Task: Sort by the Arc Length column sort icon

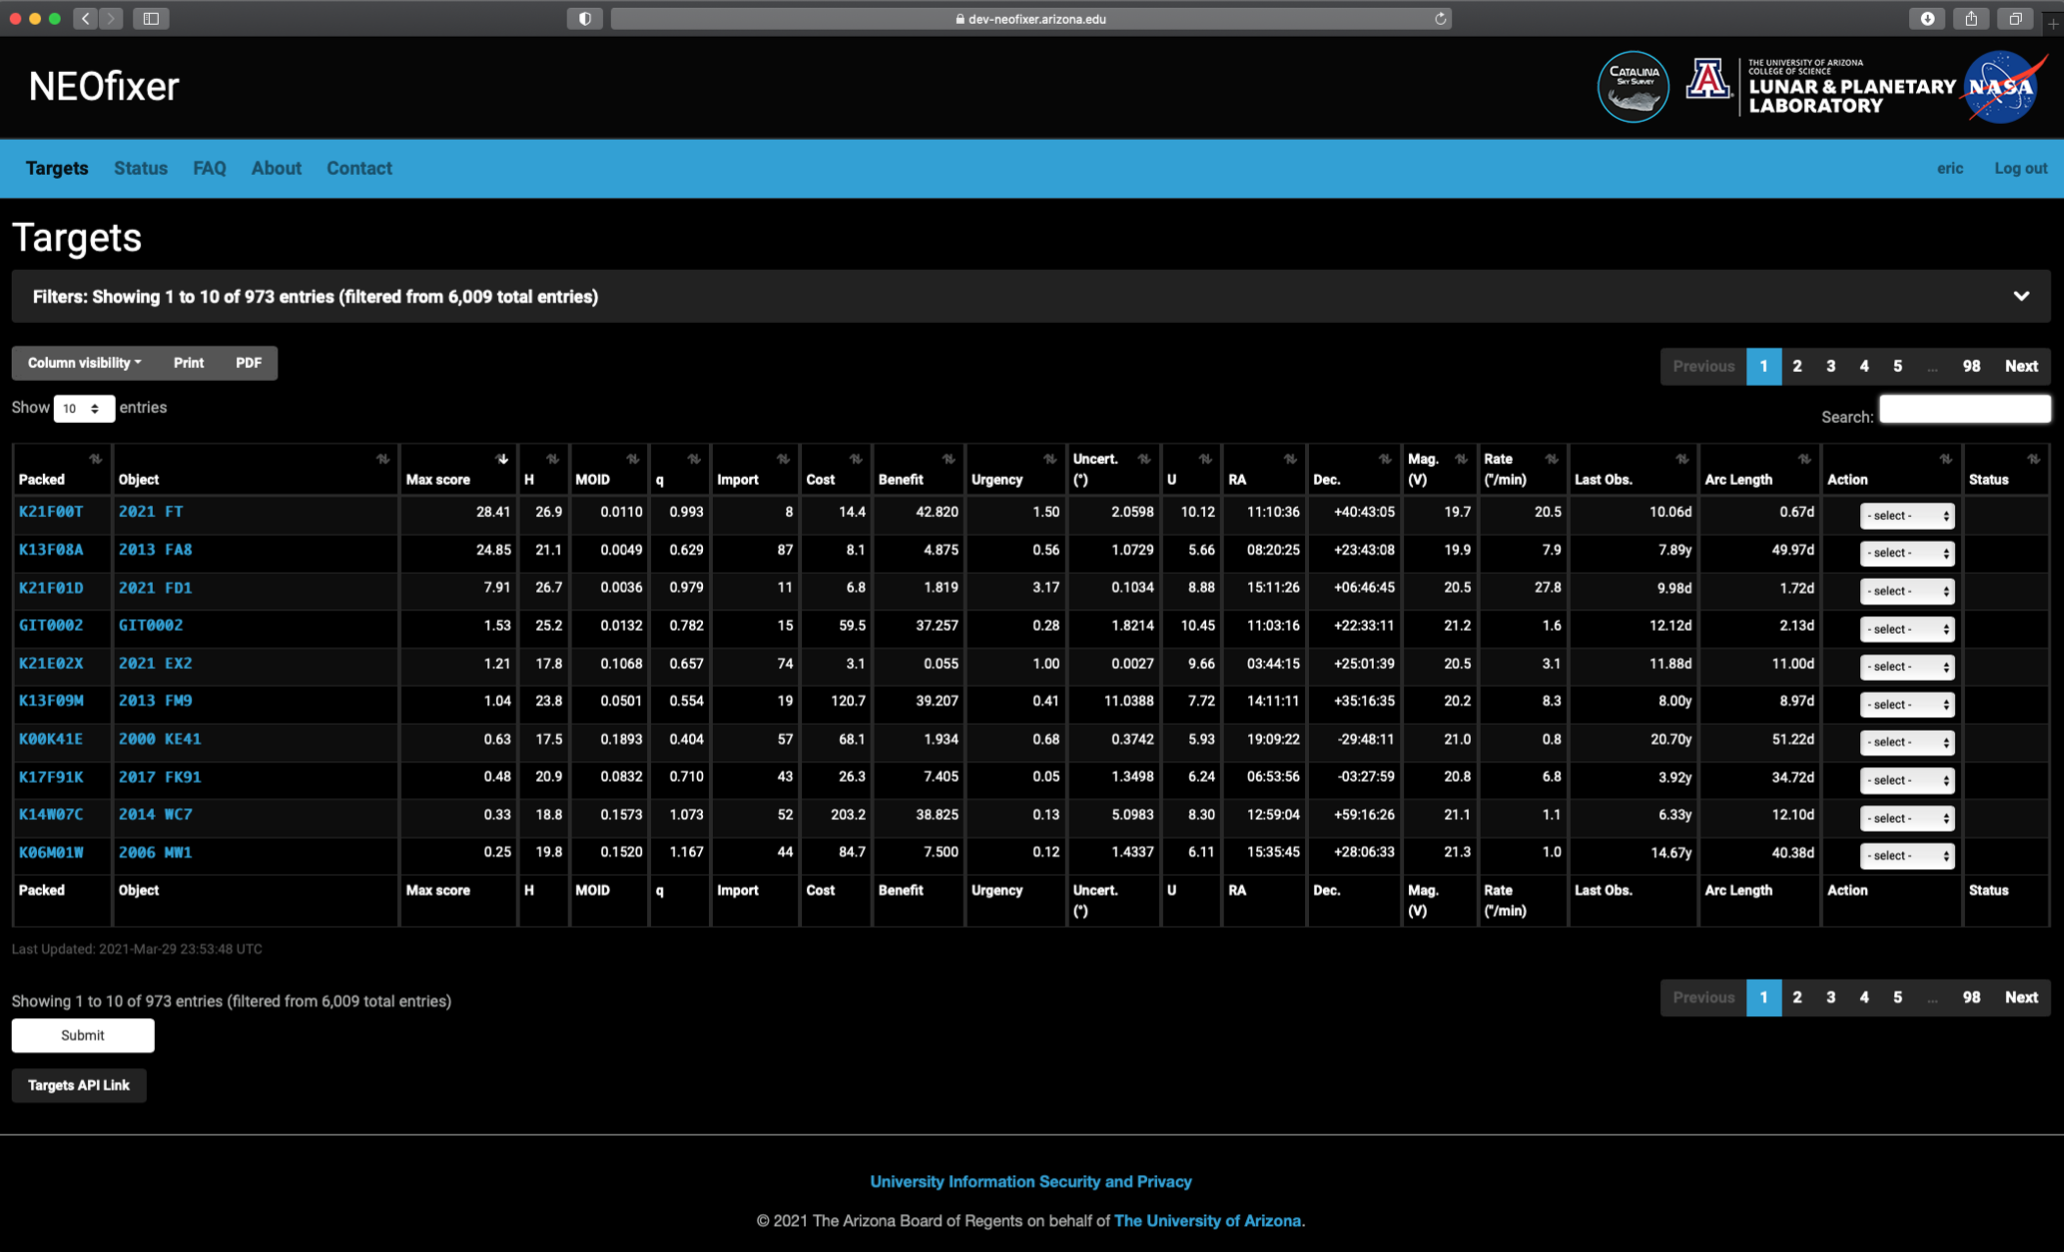Action: point(1805,459)
